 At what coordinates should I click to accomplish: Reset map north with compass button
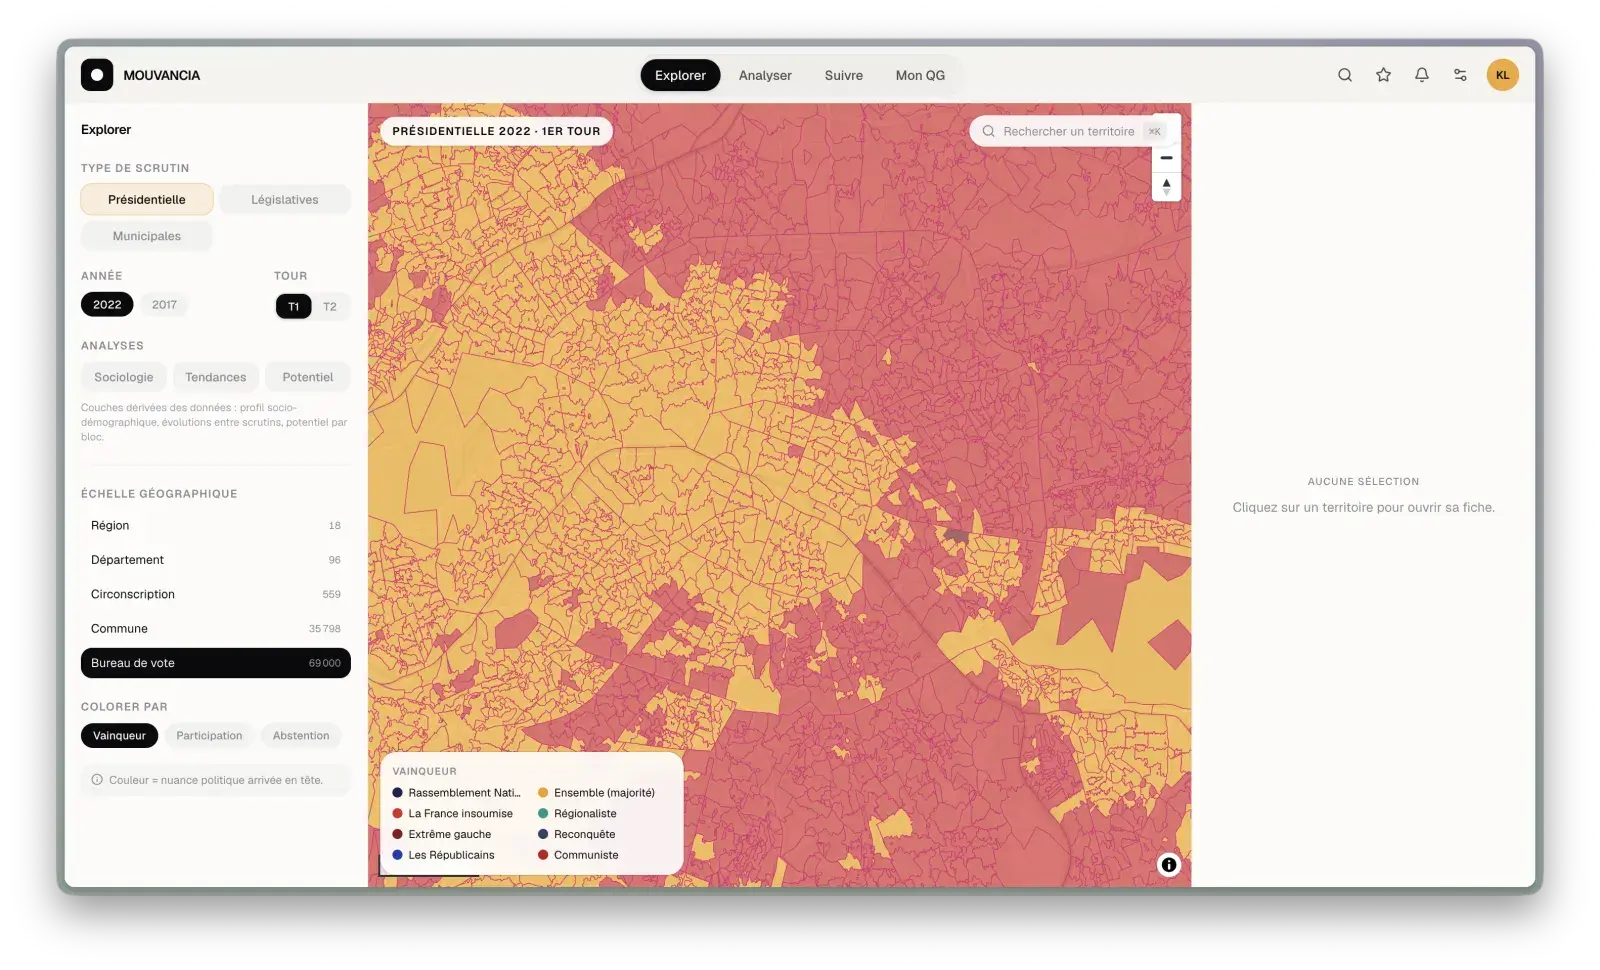(x=1166, y=186)
